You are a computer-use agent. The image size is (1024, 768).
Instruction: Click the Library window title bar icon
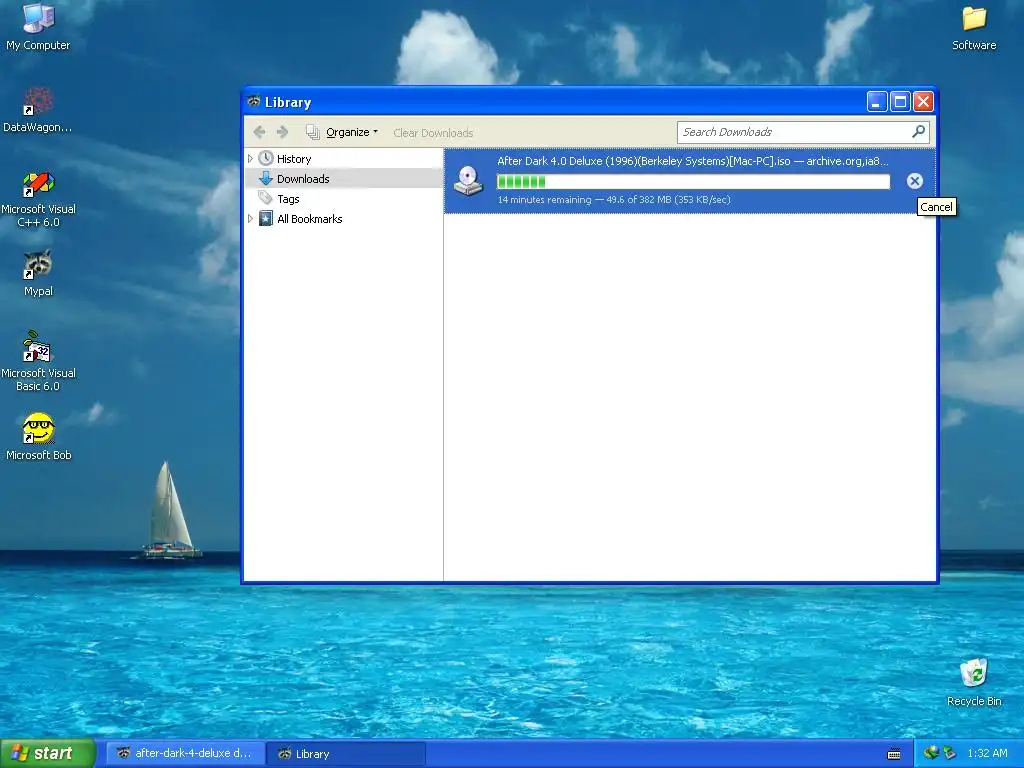pyautogui.click(x=253, y=101)
